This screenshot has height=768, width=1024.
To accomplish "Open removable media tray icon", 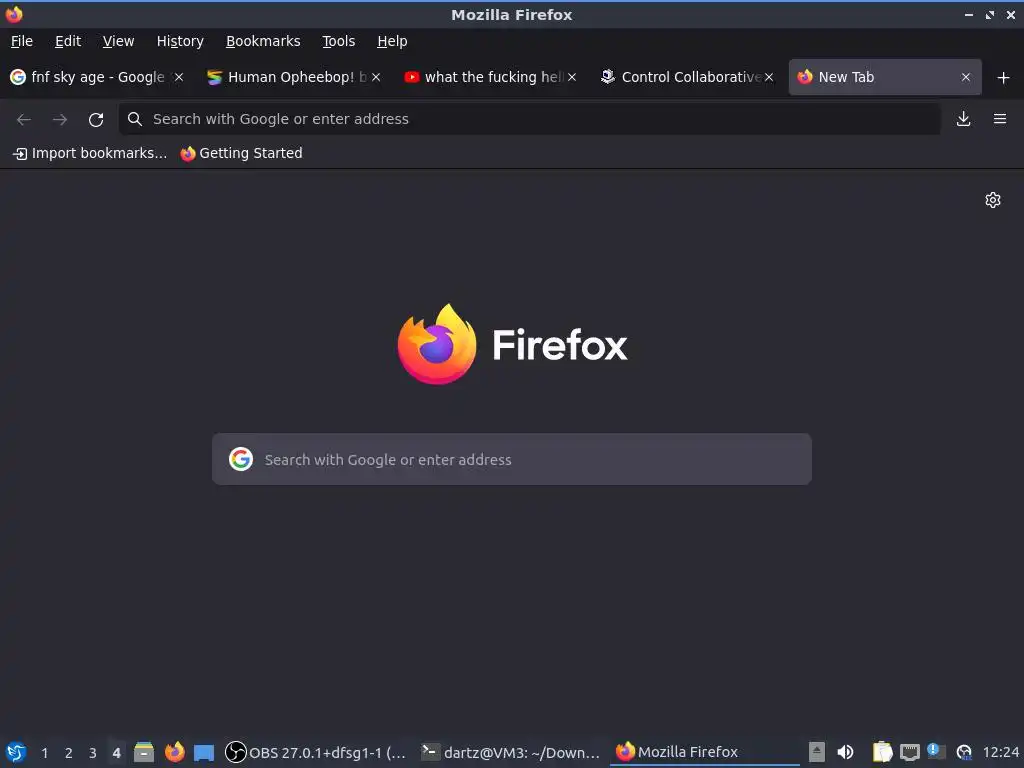I will [x=816, y=752].
